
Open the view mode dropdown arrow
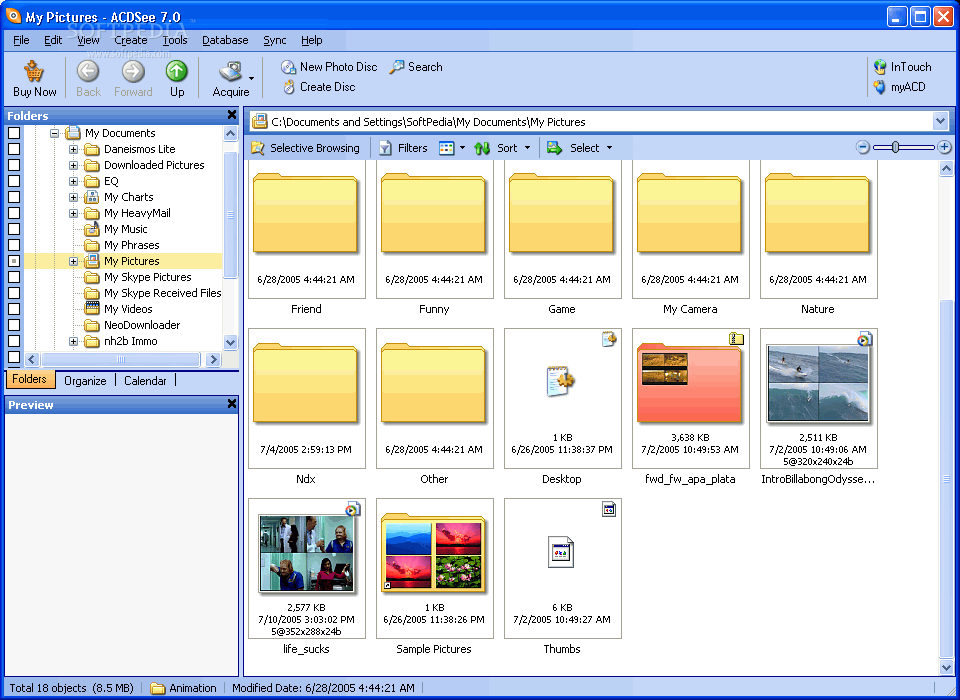462,148
